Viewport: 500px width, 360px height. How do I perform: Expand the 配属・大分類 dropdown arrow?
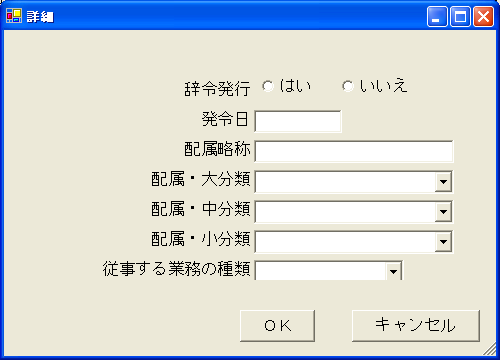click(x=443, y=182)
